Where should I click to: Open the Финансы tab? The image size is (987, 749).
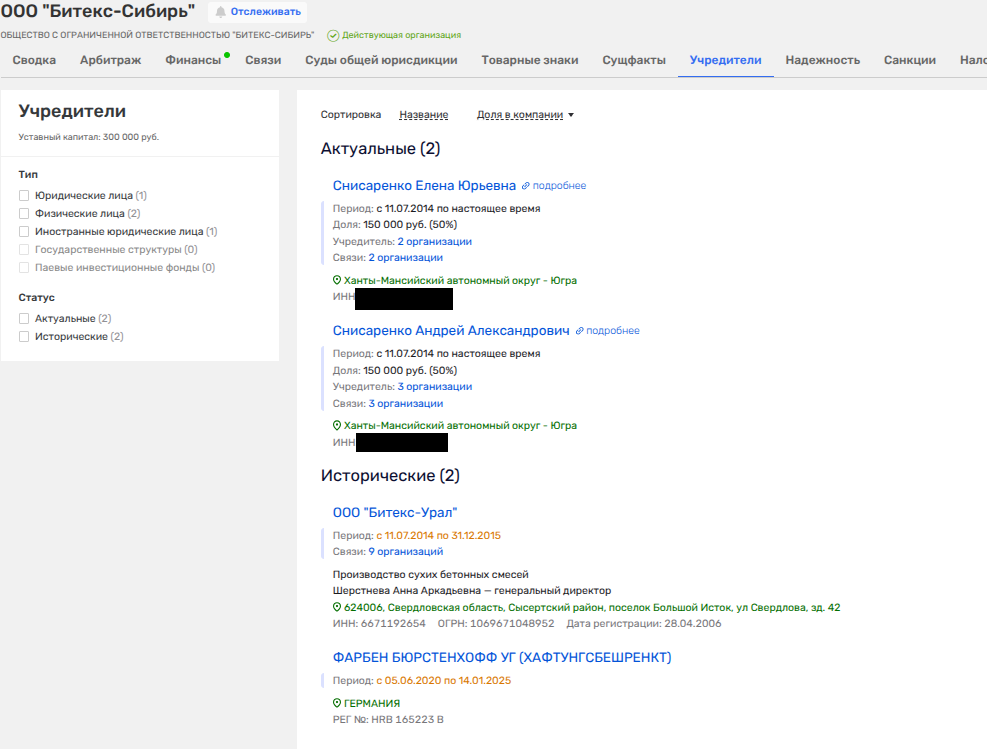[x=193, y=60]
